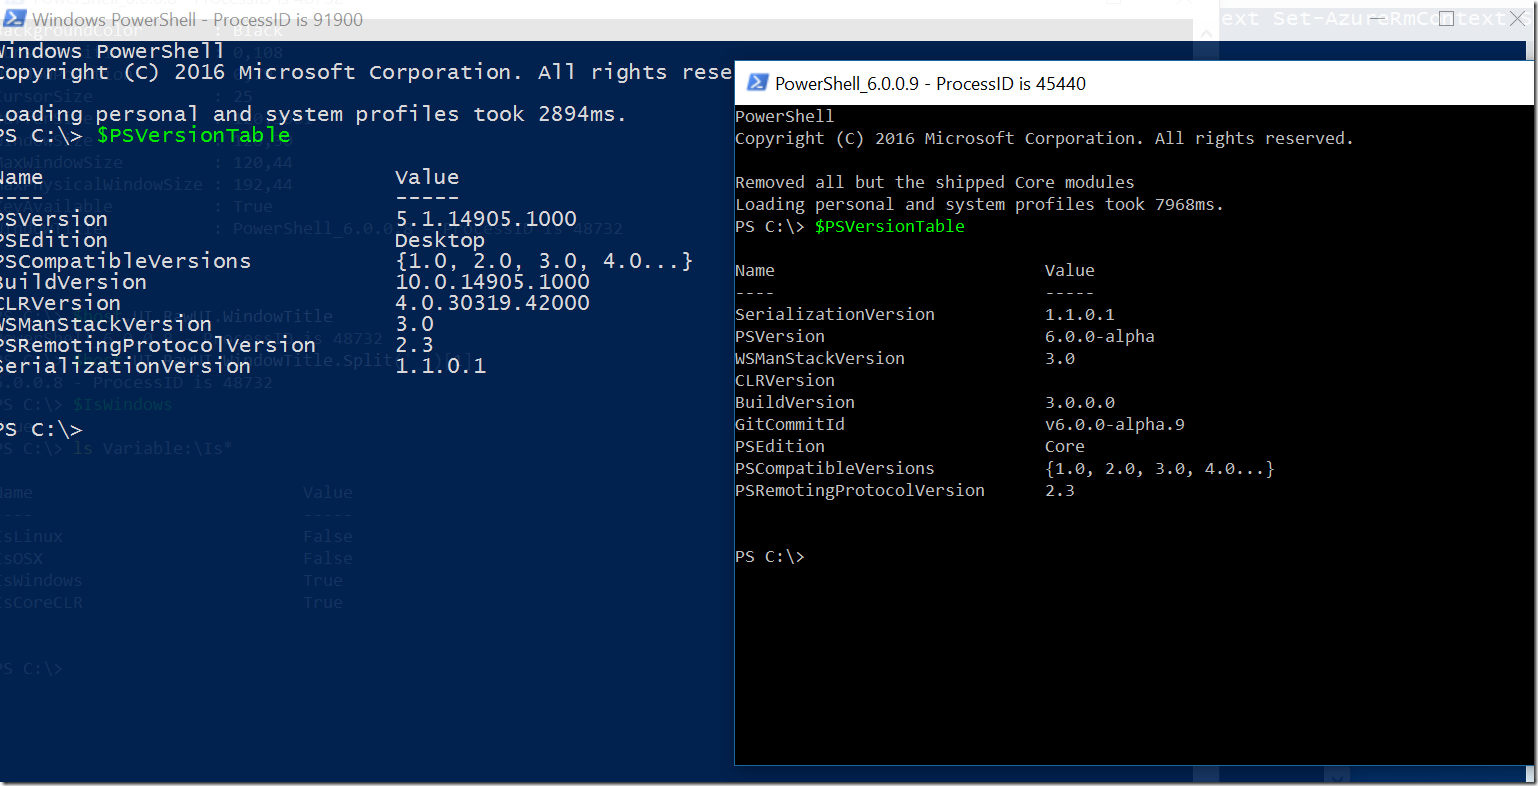Click the PSVersion value 6.0.0-alpha
This screenshot has height=786, width=1538.
tap(1099, 337)
